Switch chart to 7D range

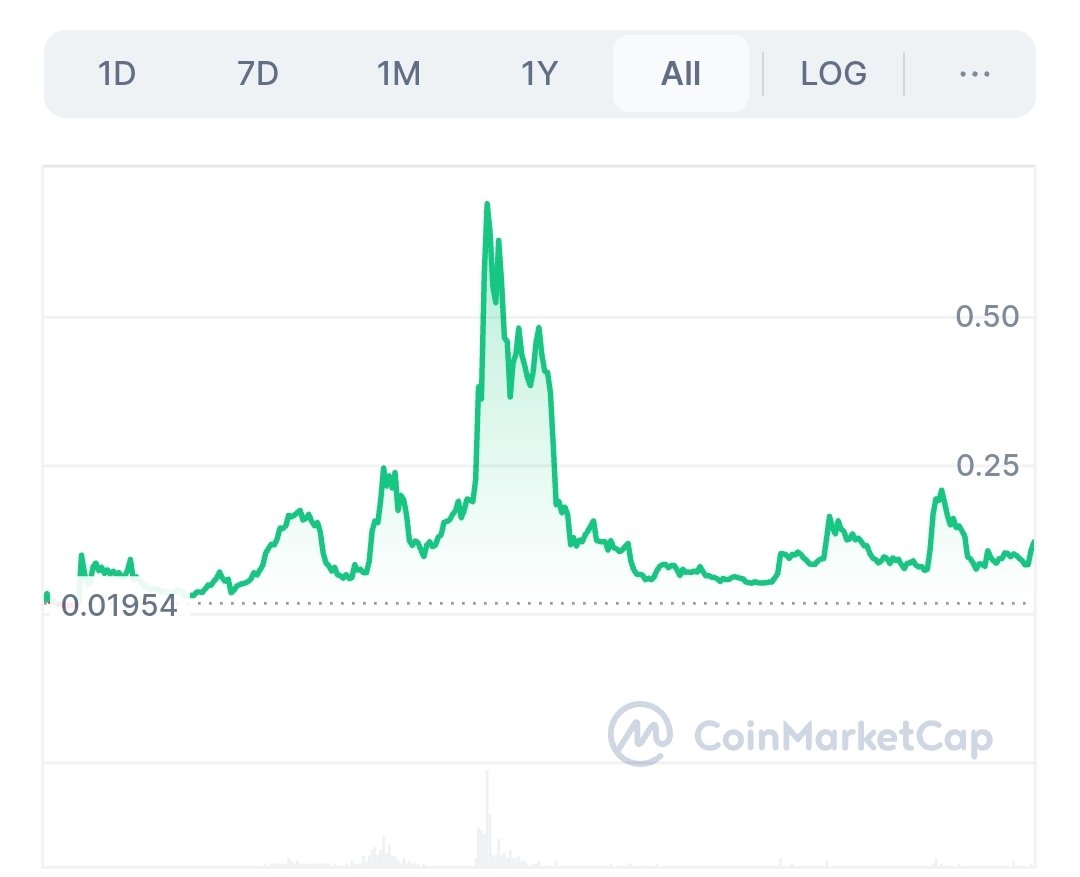[258, 74]
